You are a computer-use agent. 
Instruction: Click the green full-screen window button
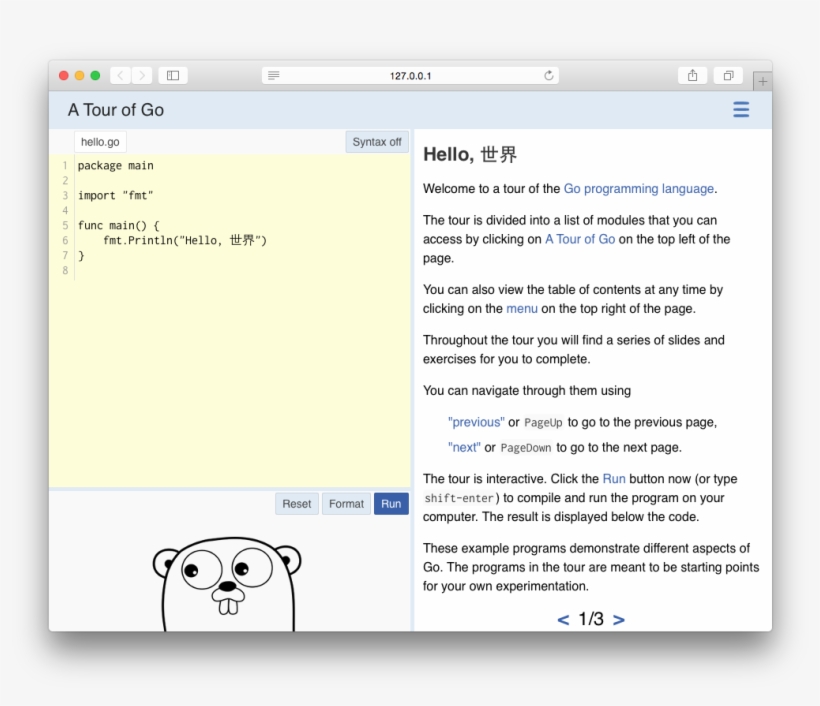coord(95,76)
